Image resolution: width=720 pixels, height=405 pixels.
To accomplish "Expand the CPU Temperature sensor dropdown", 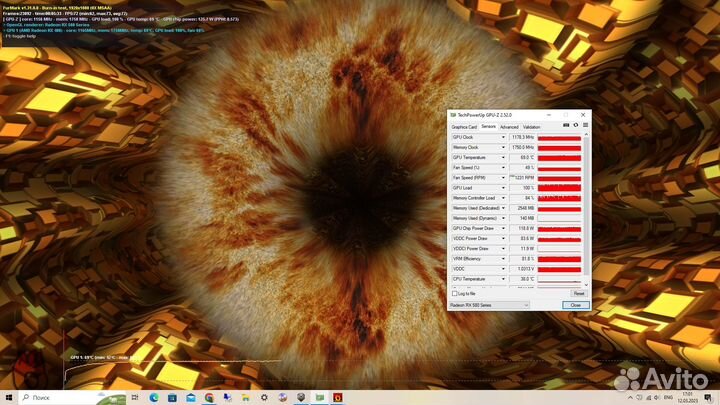I will [x=503, y=279].
